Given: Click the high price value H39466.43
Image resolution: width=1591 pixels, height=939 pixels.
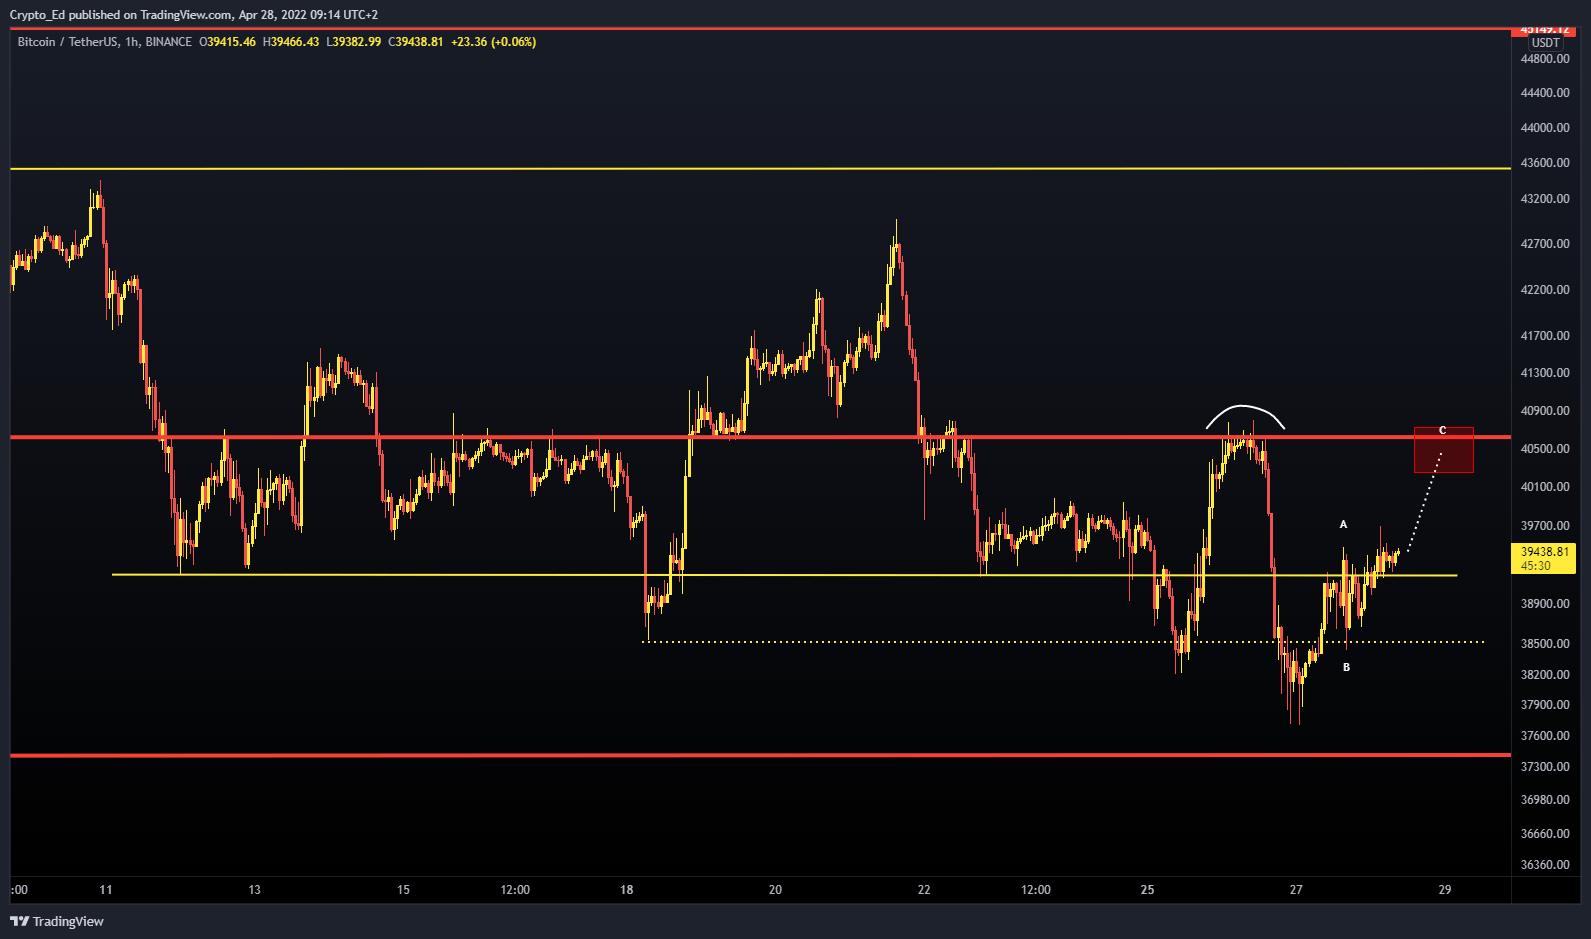Looking at the screenshot, I should (x=291, y=42).
